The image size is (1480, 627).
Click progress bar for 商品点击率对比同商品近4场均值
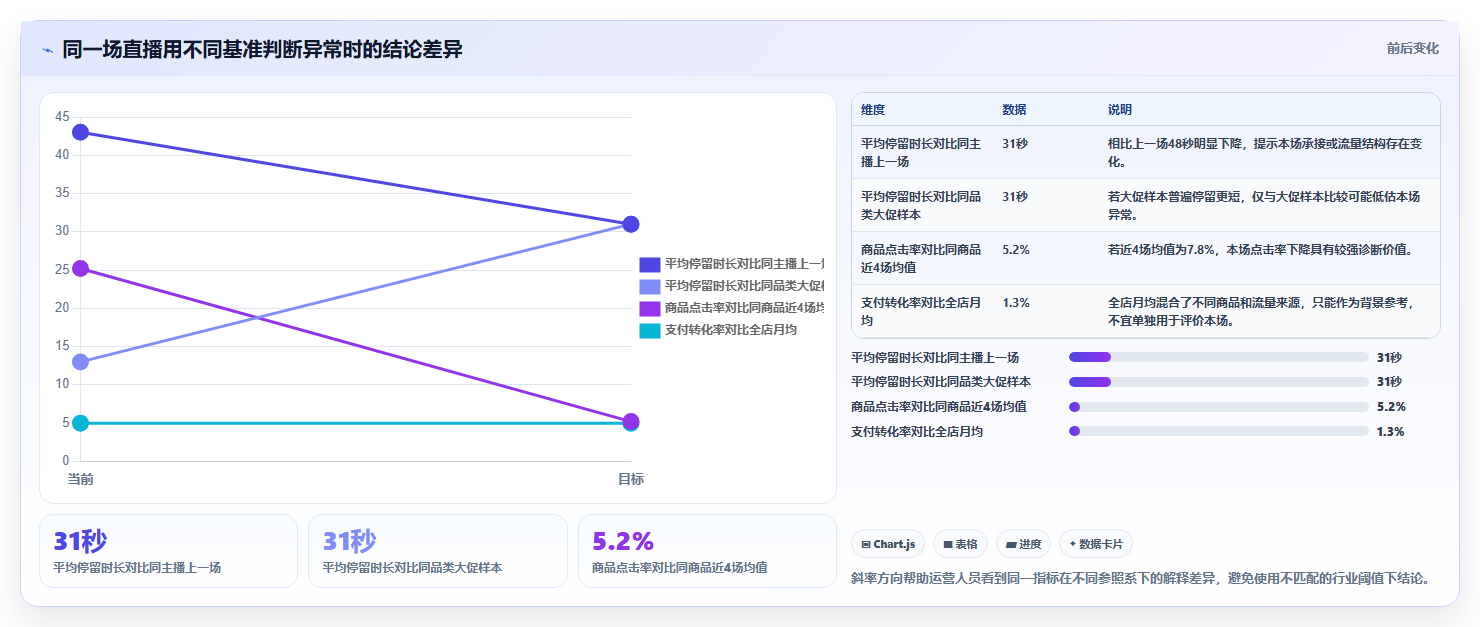point(1218,407)
